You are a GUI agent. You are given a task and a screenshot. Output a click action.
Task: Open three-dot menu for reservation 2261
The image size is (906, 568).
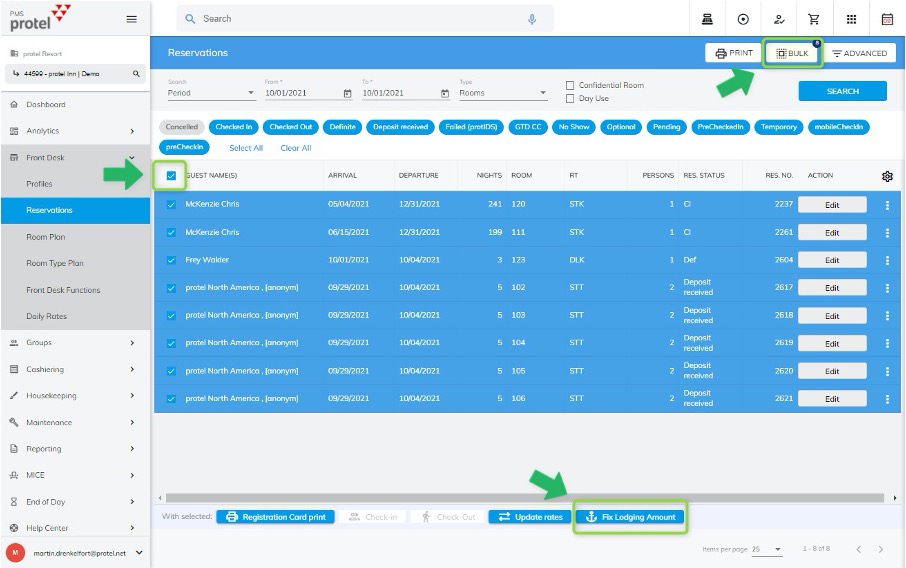[888, 233]
